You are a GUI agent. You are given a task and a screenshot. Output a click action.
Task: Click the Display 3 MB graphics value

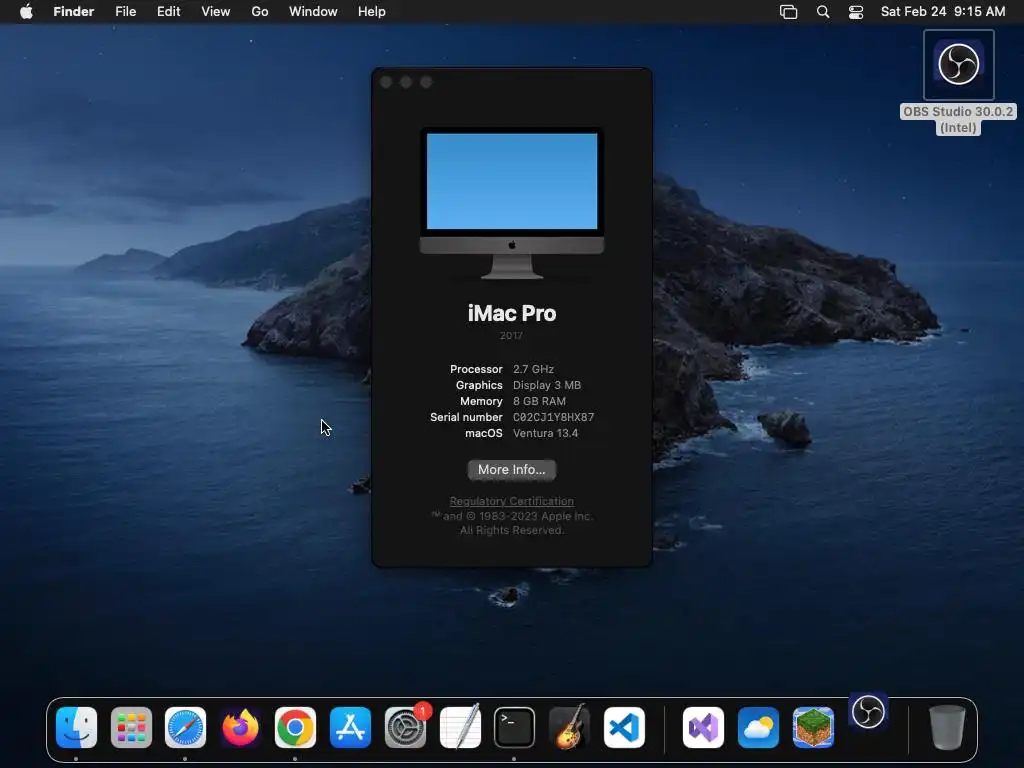point(547,385)
